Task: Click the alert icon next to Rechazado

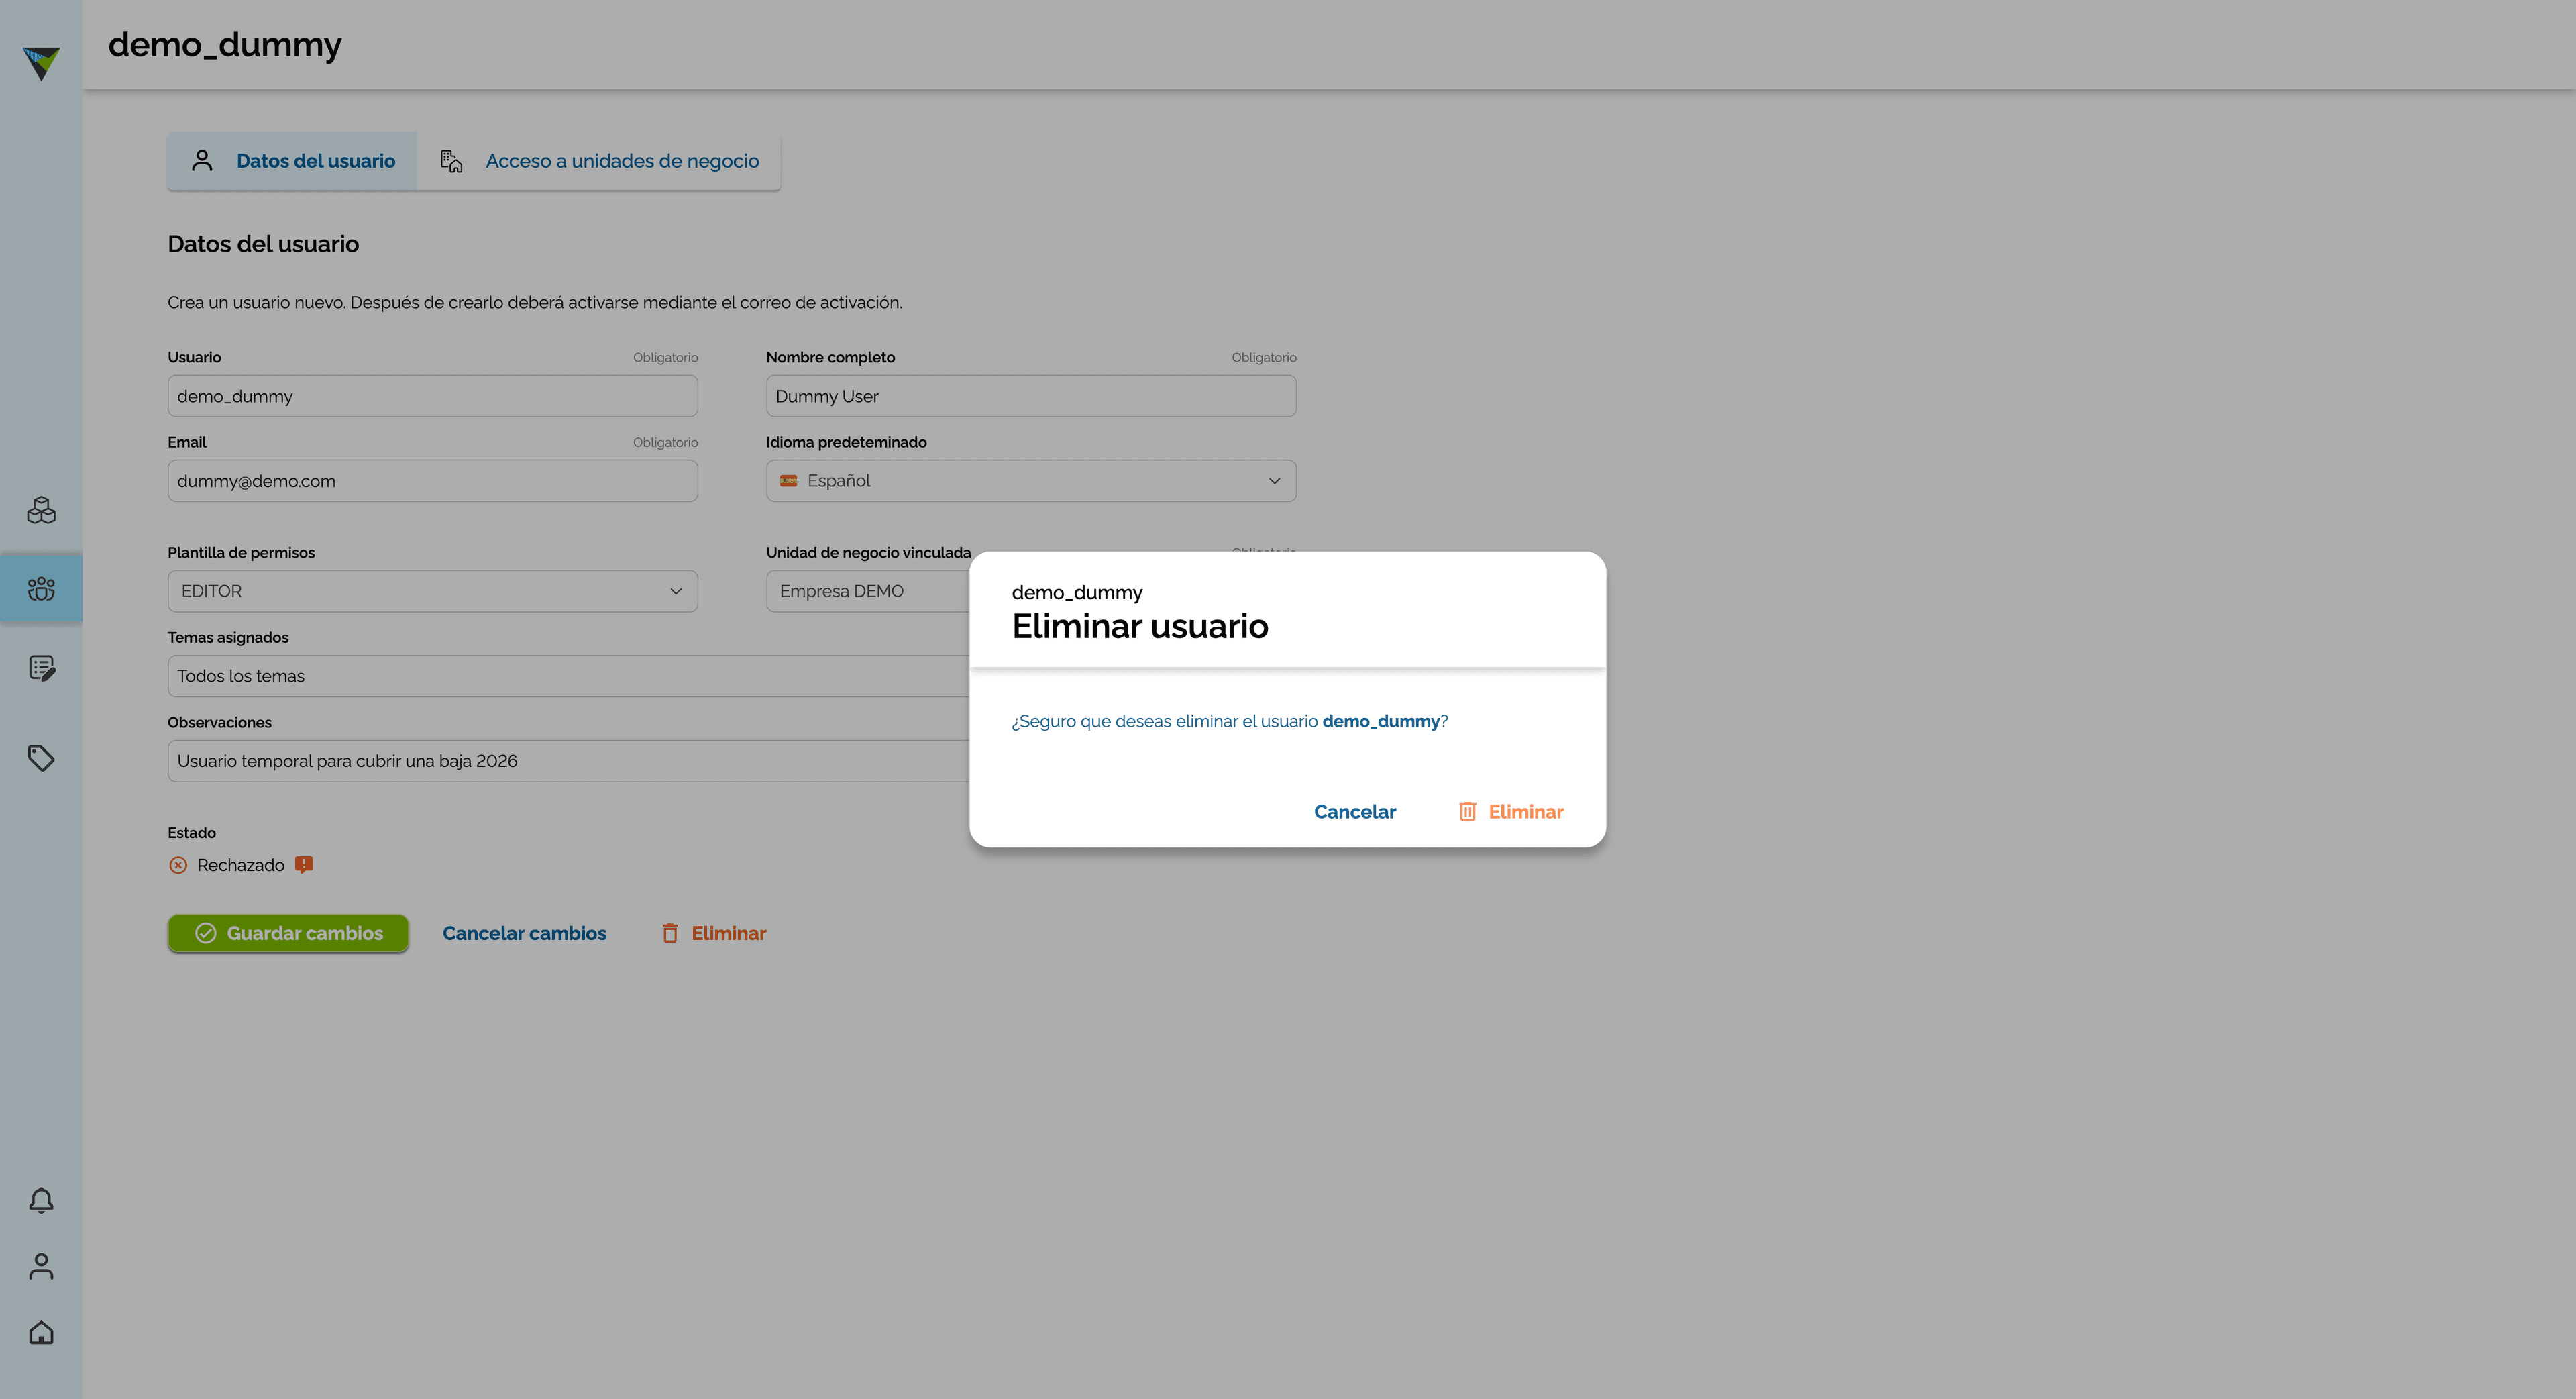Action: (304, 865)
